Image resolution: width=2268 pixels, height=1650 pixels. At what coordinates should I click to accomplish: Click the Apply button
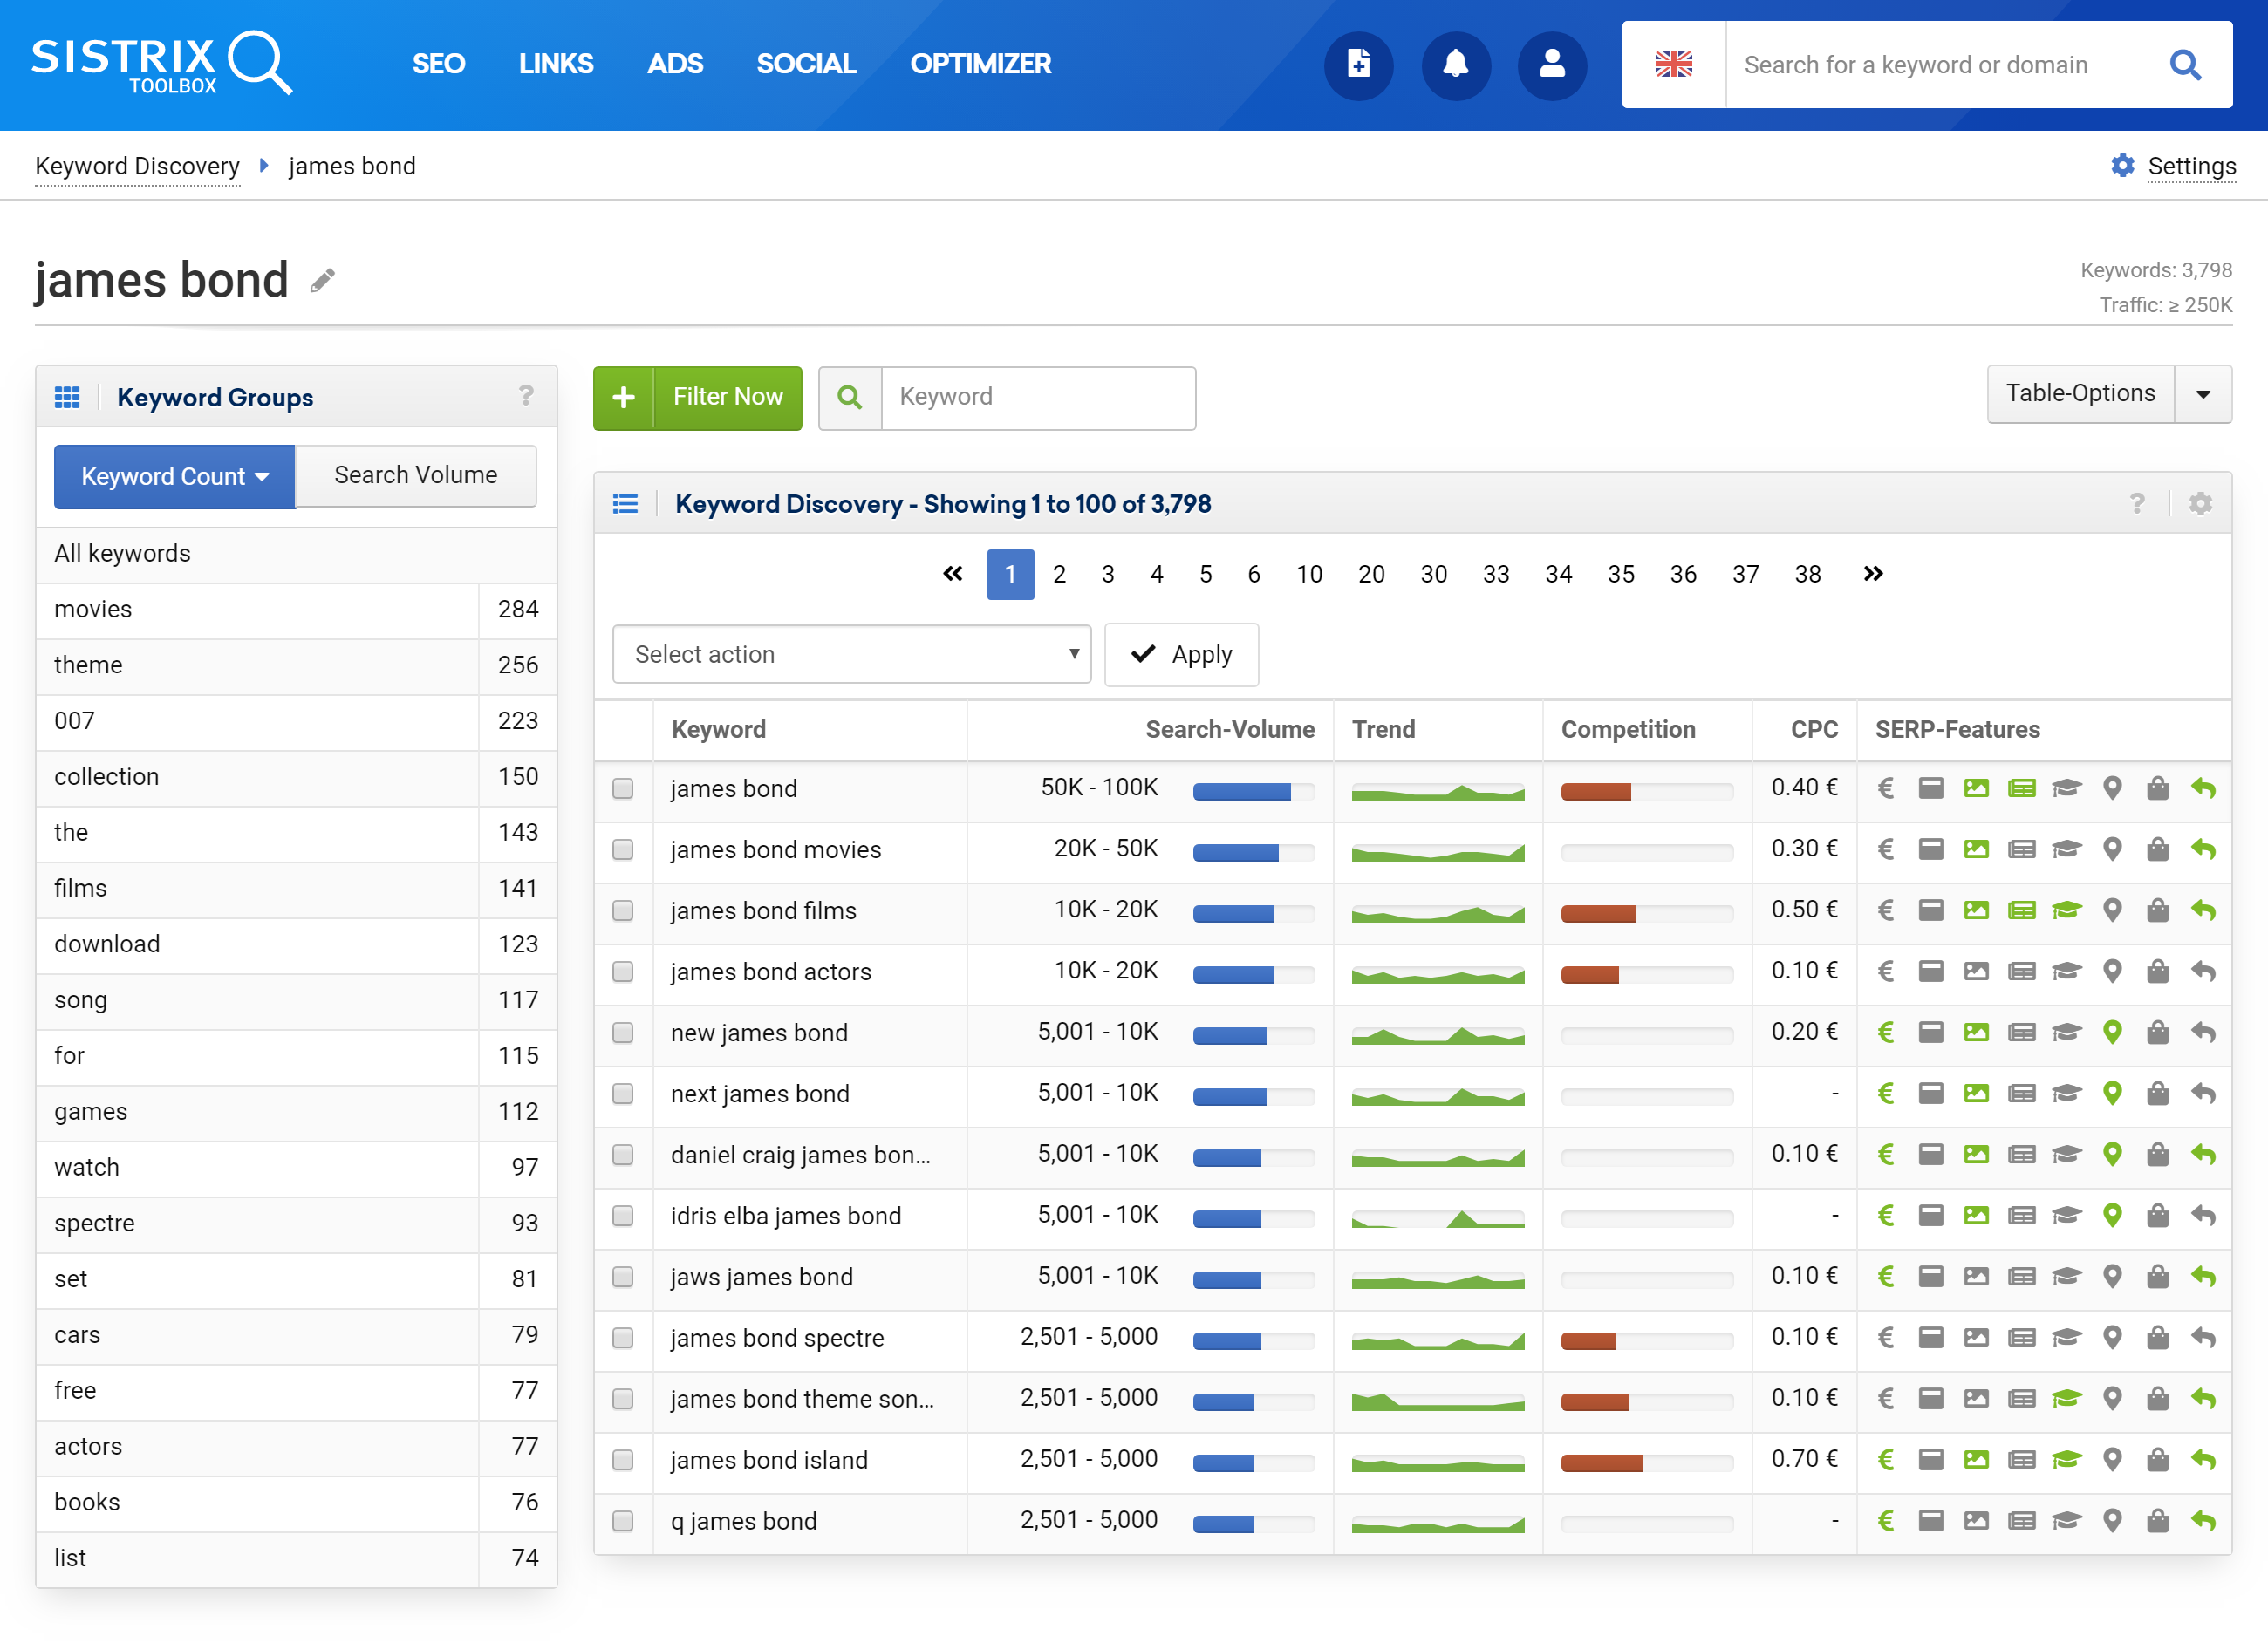tap(1181, 654)
